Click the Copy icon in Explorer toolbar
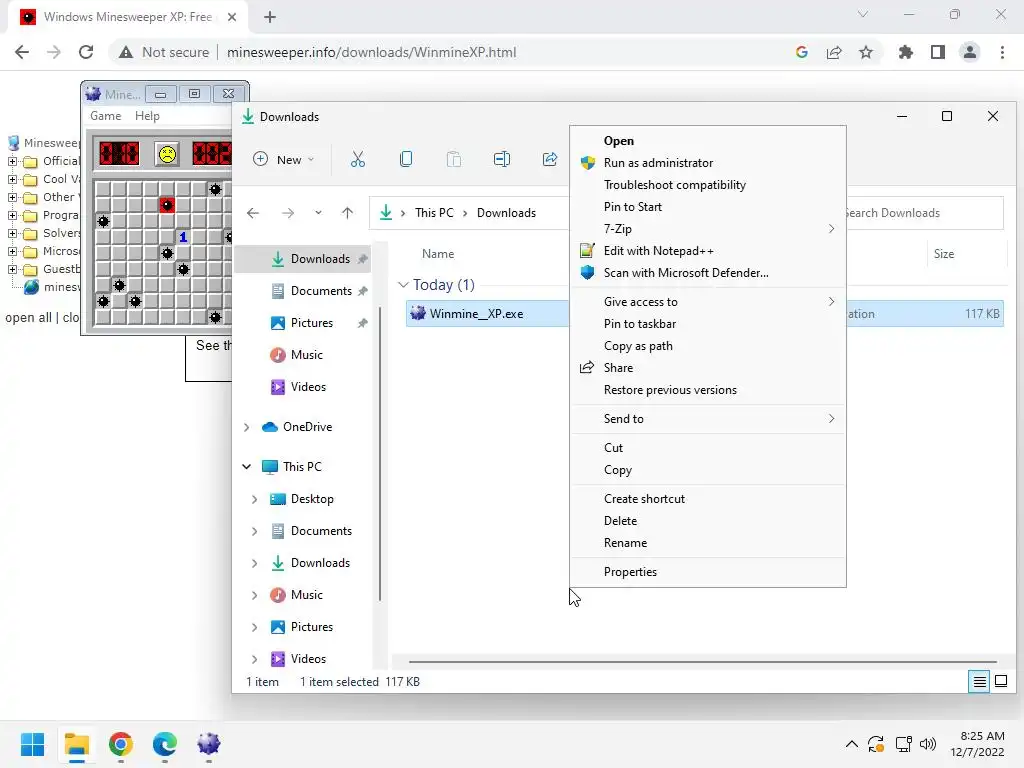The image size is (1024, 768). [x=406, y=159]
